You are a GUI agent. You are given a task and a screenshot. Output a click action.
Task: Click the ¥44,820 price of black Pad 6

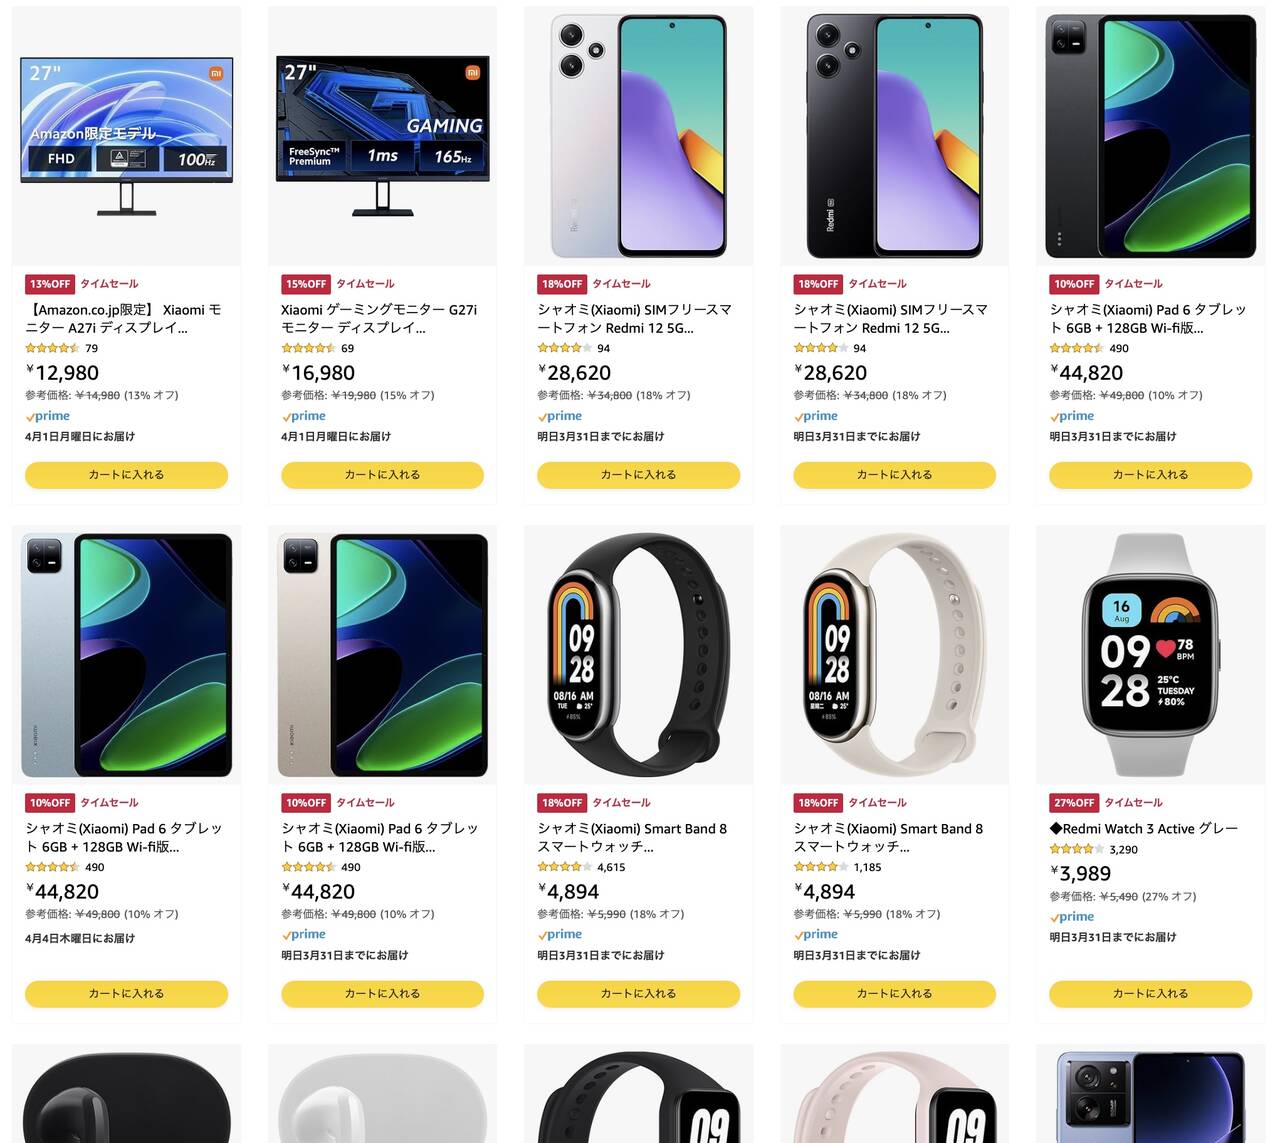[1087, 373]
